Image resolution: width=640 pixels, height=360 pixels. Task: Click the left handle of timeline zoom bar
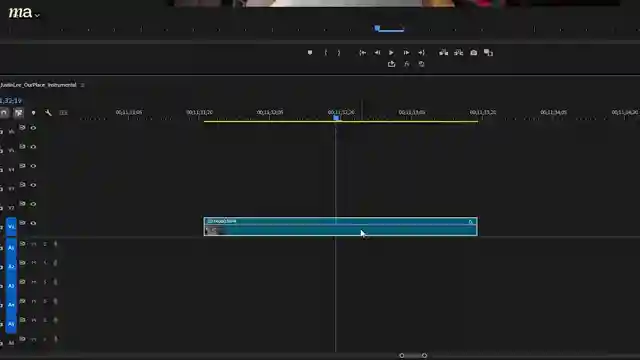(x=402, y=356)
